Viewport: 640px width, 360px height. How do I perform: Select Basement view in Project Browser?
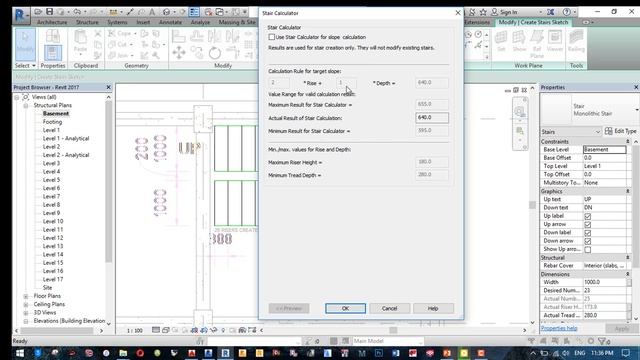(x=56, y=113)
